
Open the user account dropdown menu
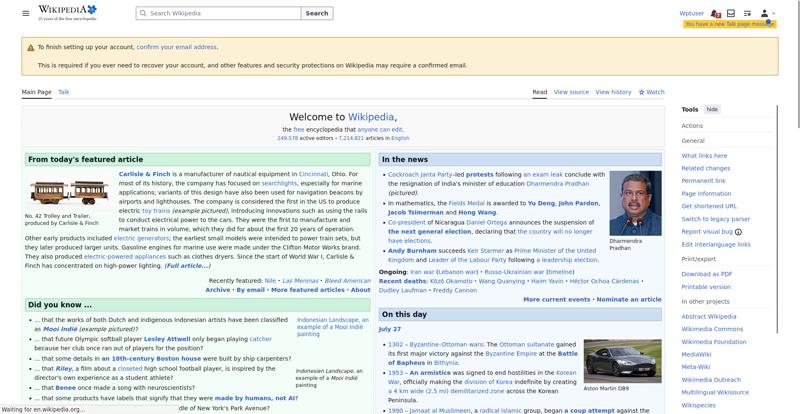pos(767,13)
